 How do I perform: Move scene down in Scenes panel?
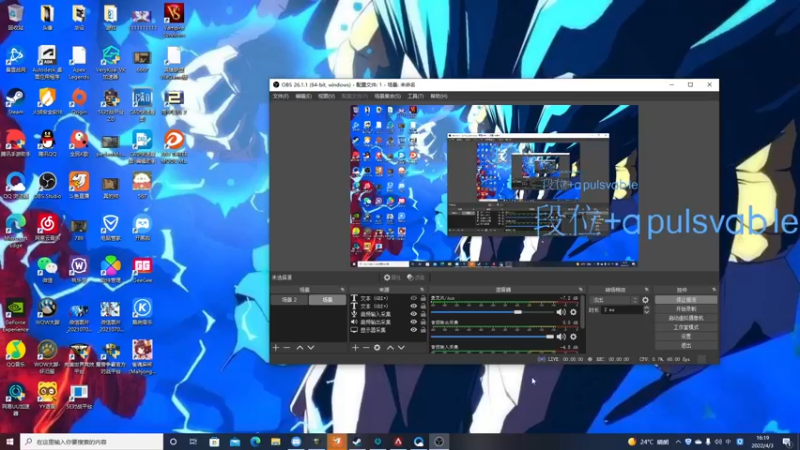tap(311, 347)
